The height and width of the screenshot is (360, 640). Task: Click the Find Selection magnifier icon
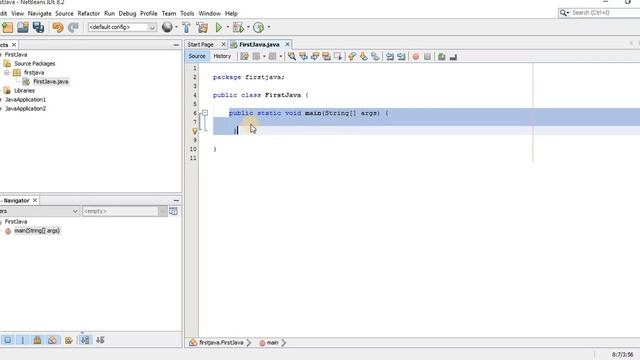[x=292, y=56]
